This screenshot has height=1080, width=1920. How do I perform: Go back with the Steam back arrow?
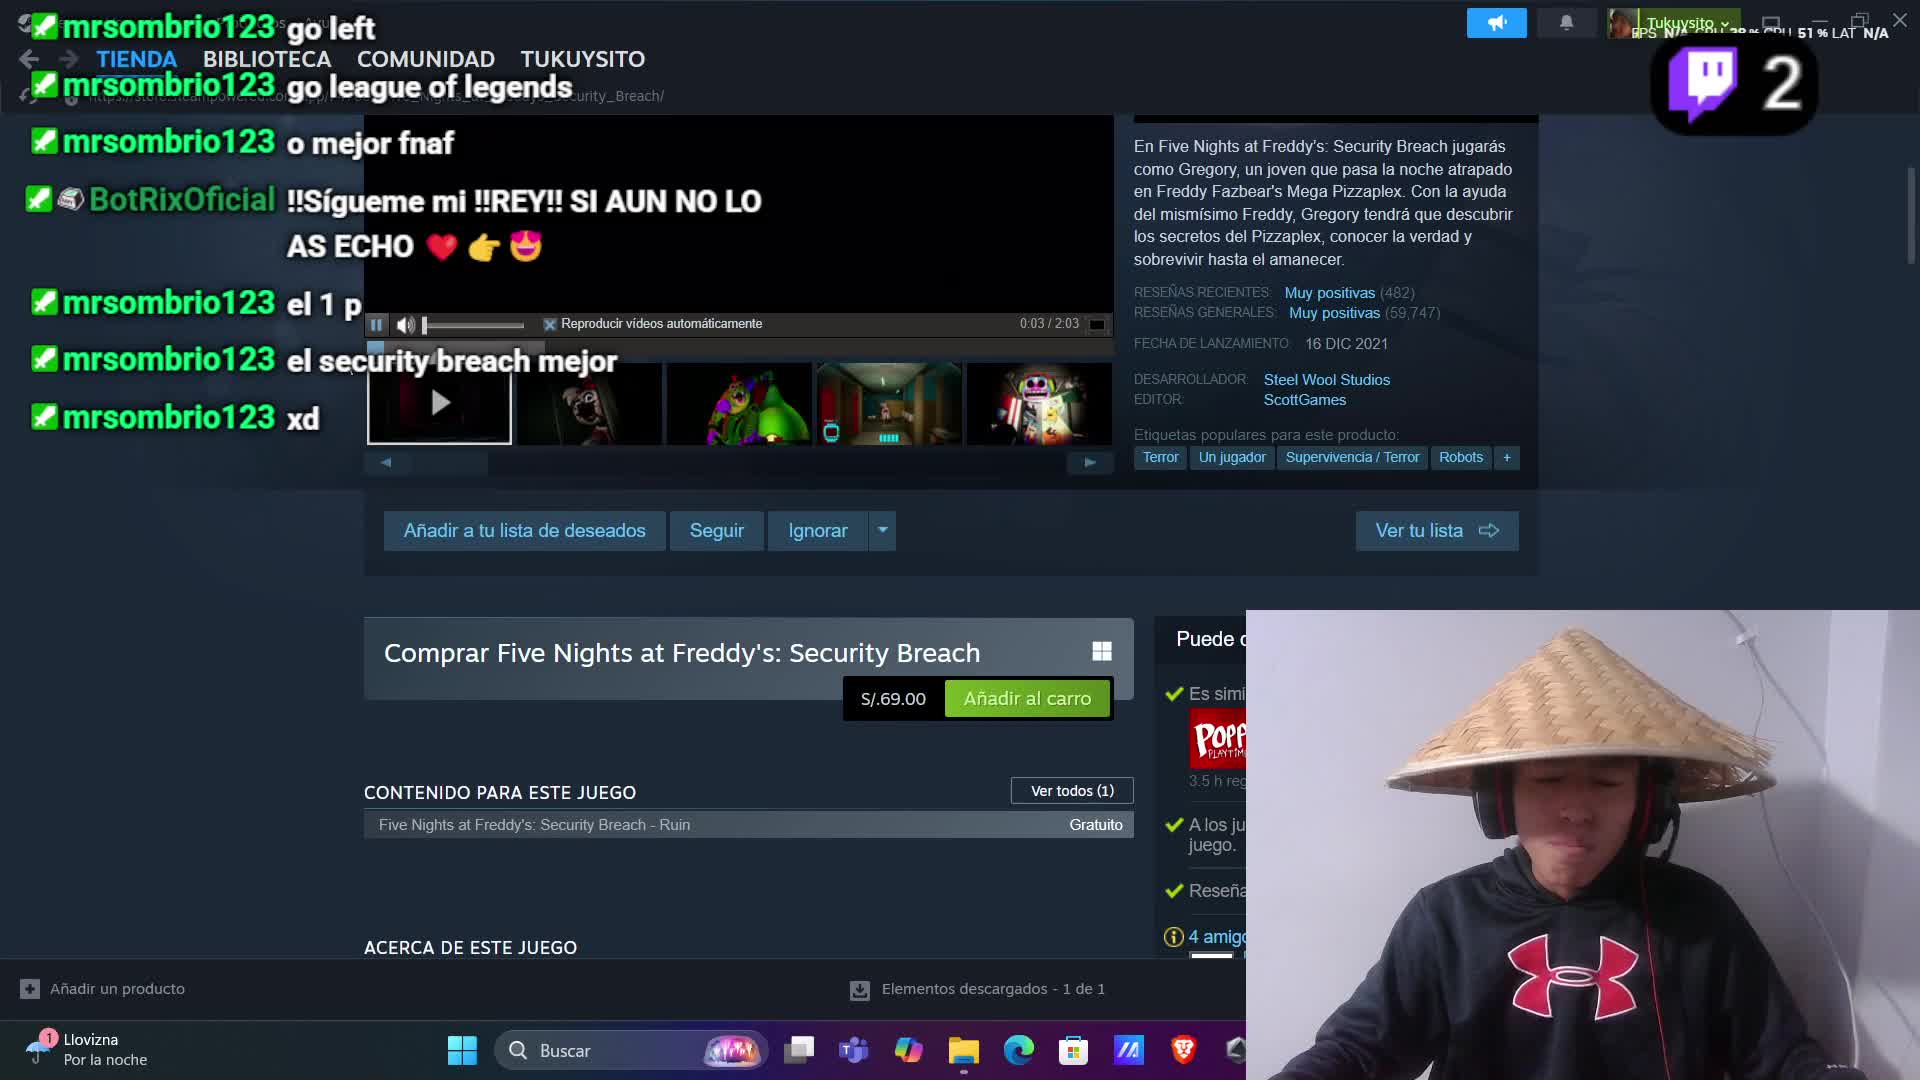coord(29,59)
